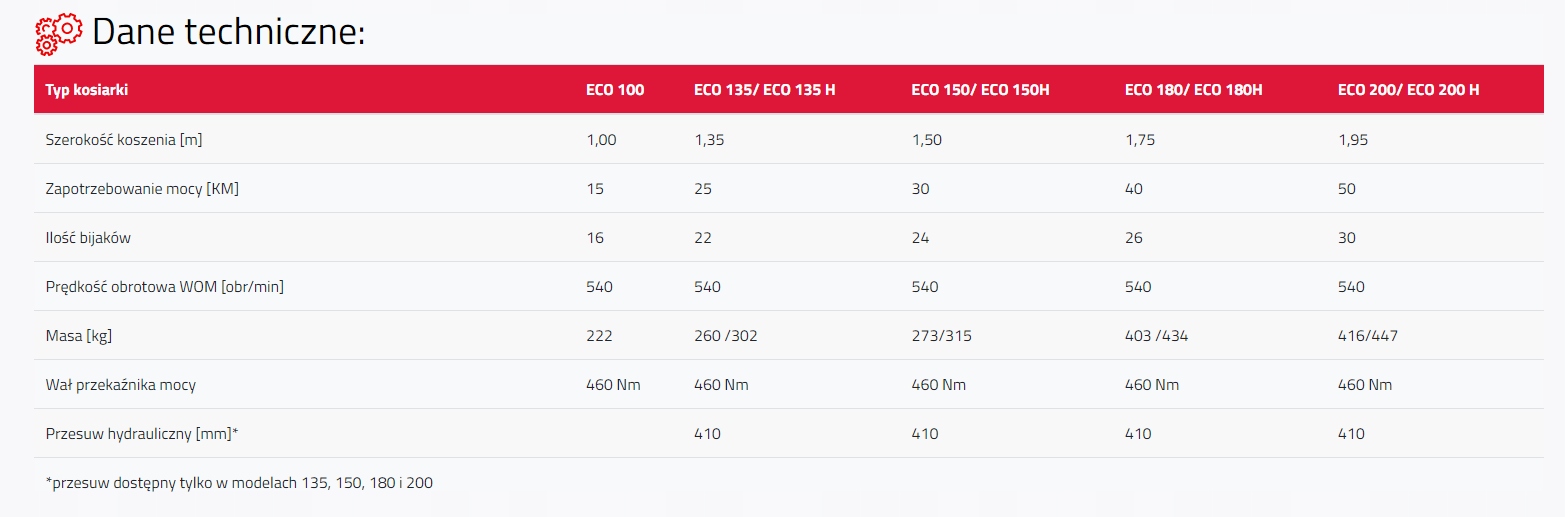Select the "Masa [kg]" row label

tap(79, 336)
